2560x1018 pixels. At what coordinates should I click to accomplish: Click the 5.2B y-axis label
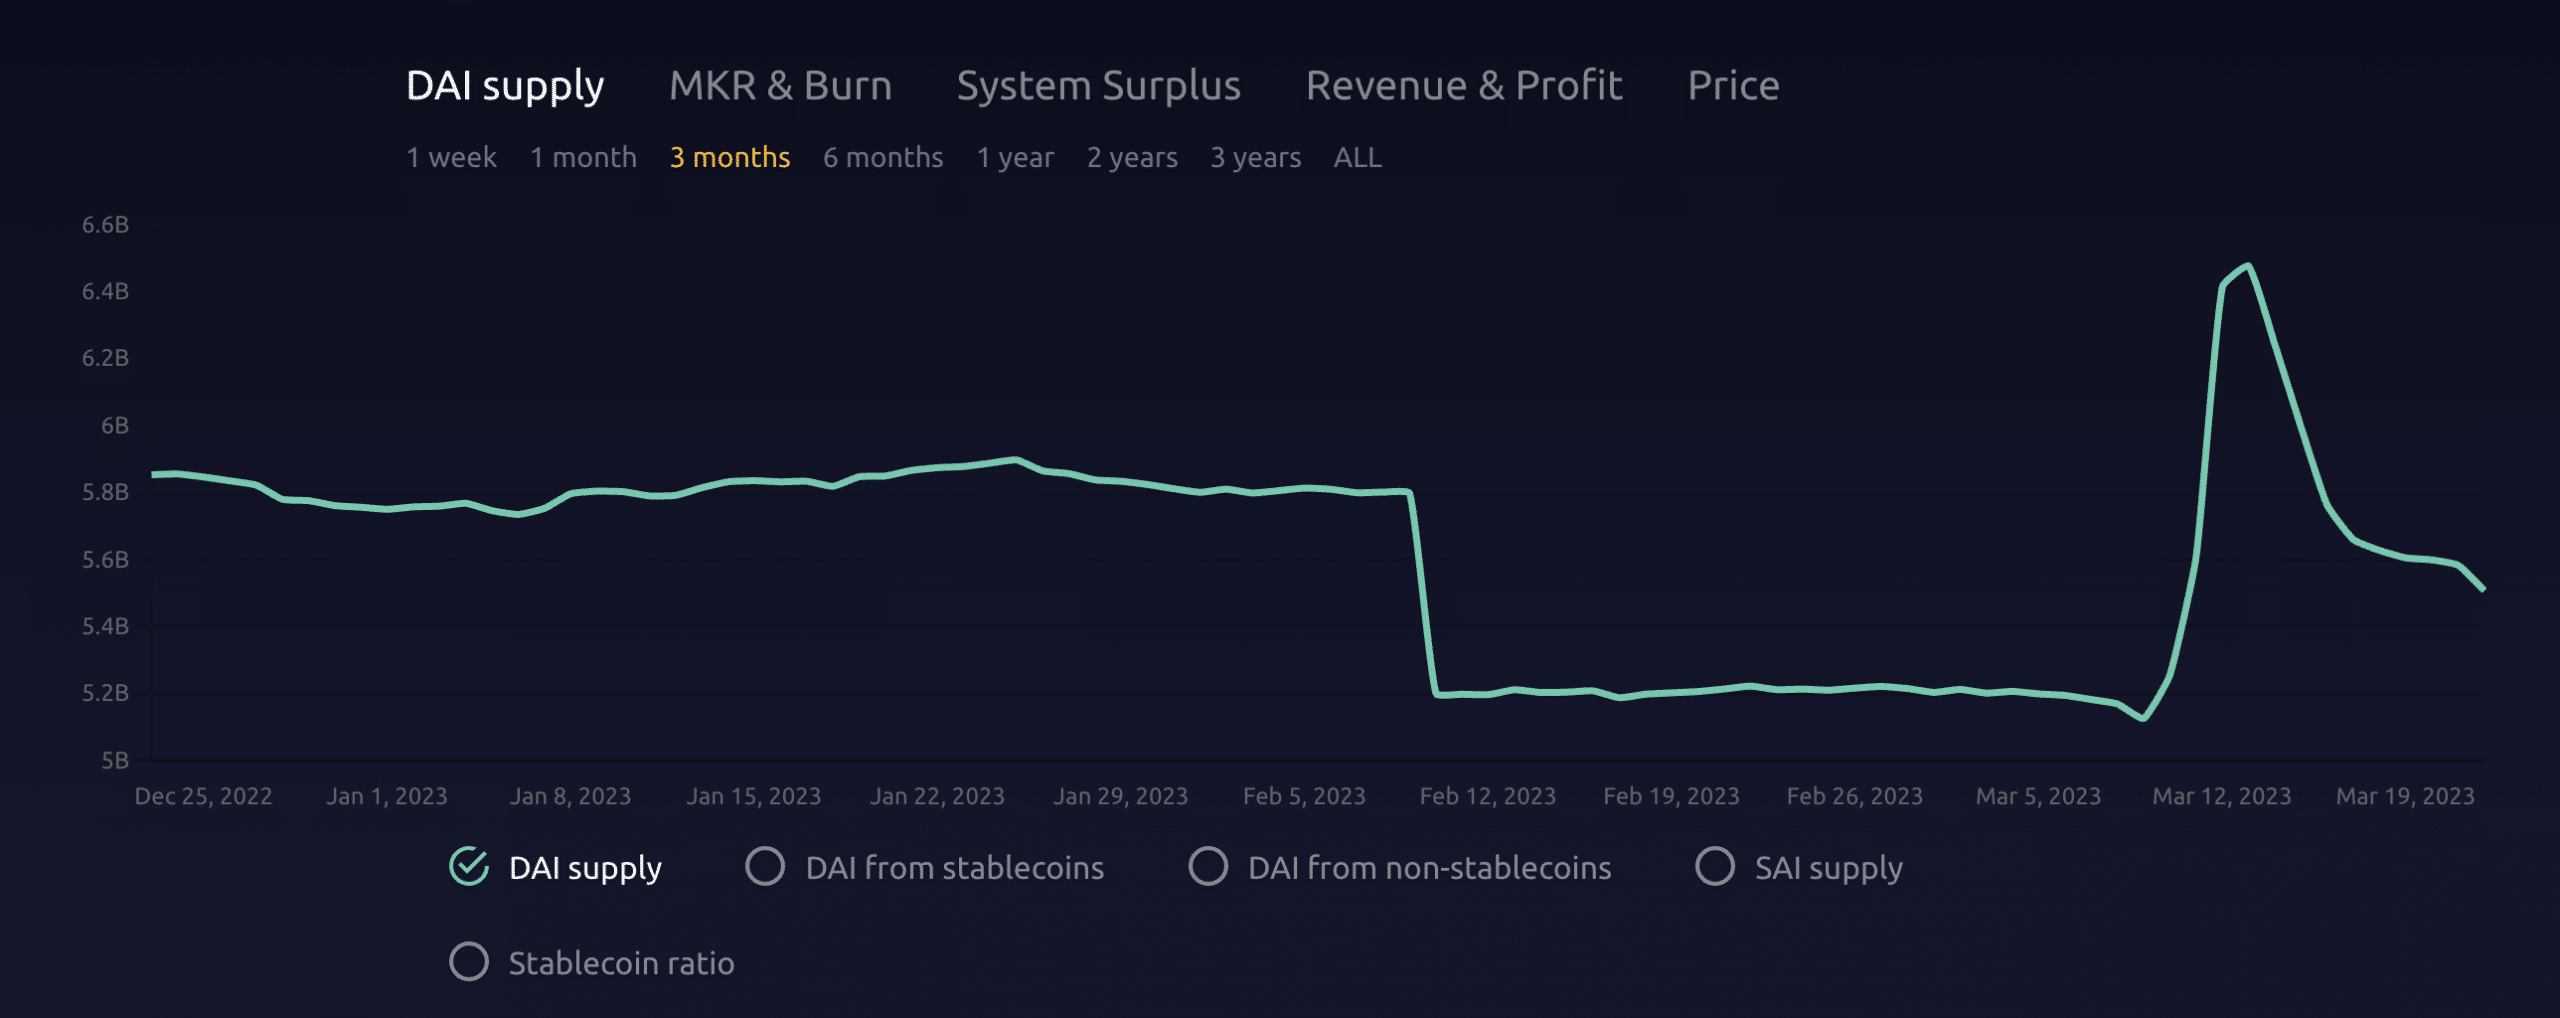point(105,693)
